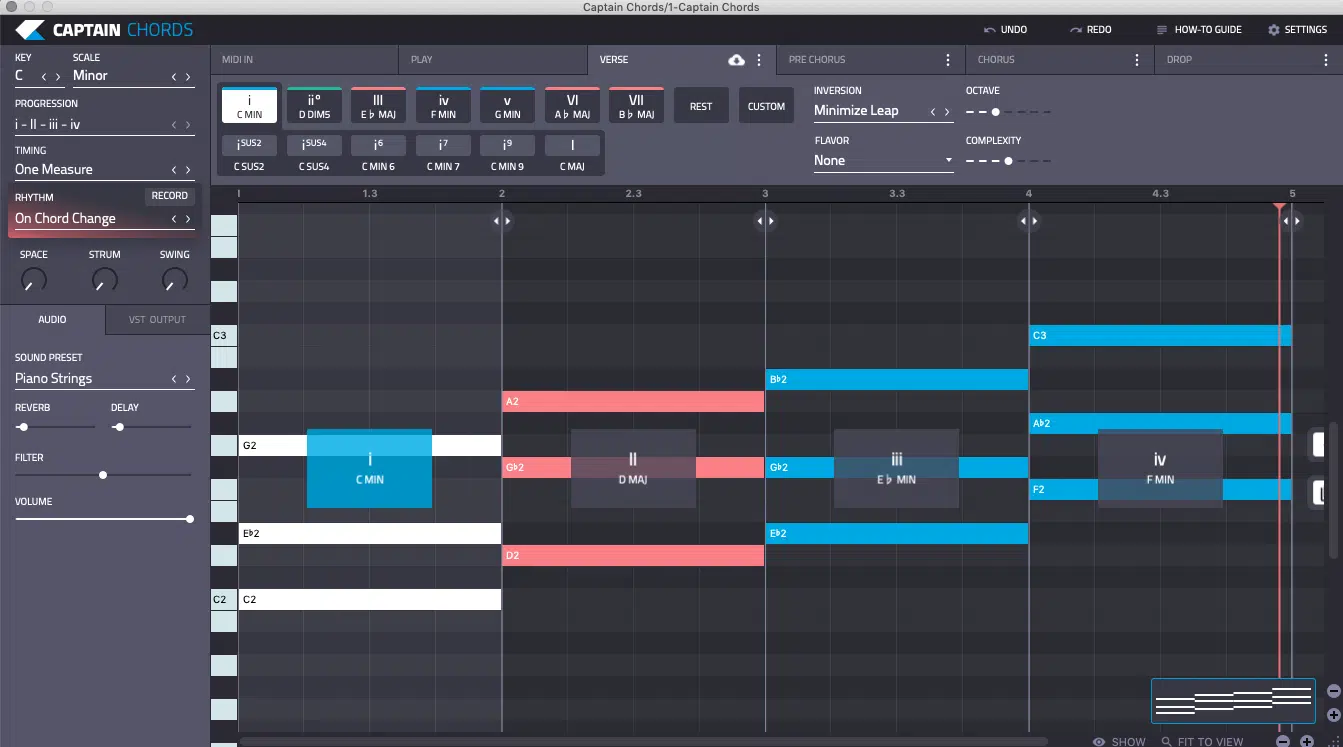Screen dimensions: 1343x747
Task: Click the Complexity slider handle
Action: pyautogui.click(x=1008, y=161)
